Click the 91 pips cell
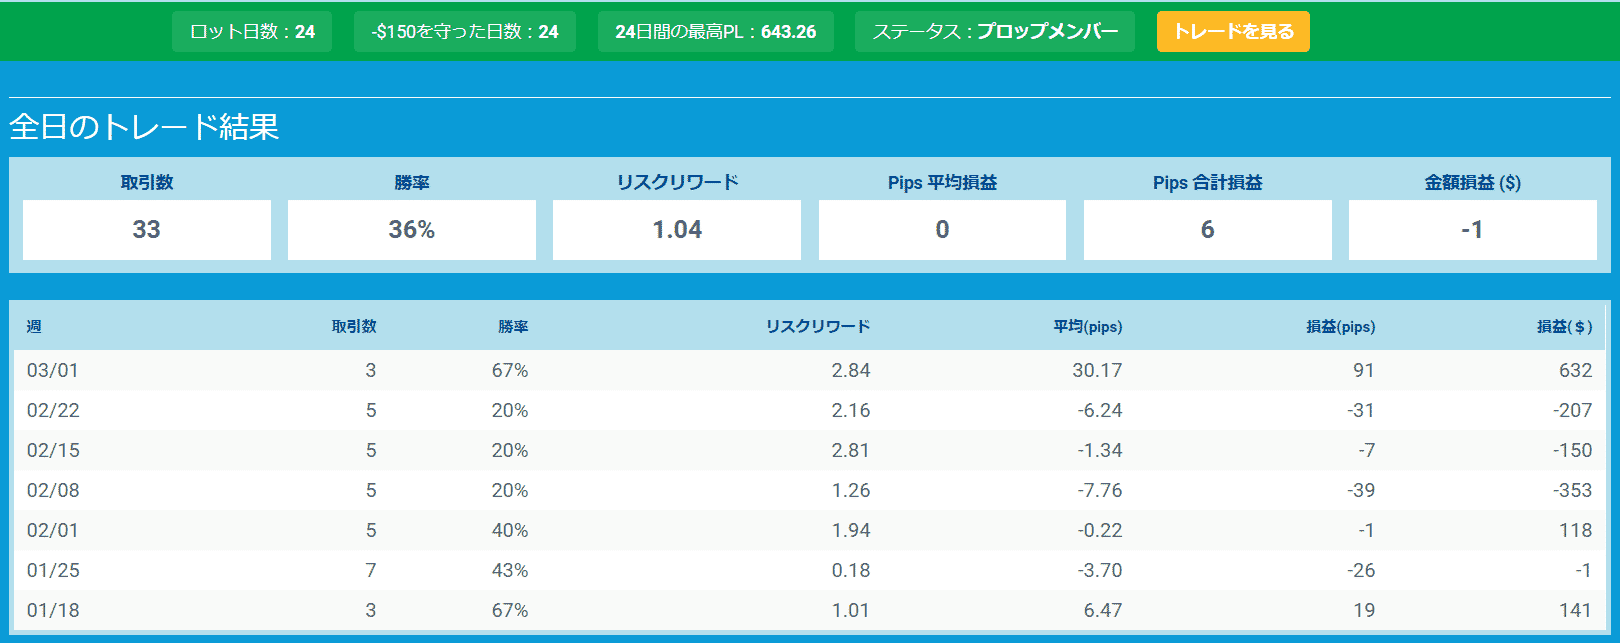Image resolution: width=1620 pixels, height=643 pixels. [1364, 370]
